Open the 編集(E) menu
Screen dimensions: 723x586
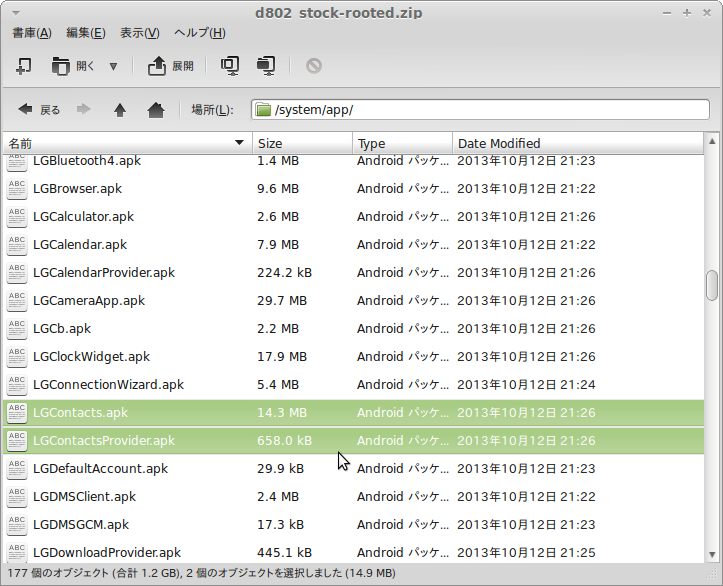86,33
